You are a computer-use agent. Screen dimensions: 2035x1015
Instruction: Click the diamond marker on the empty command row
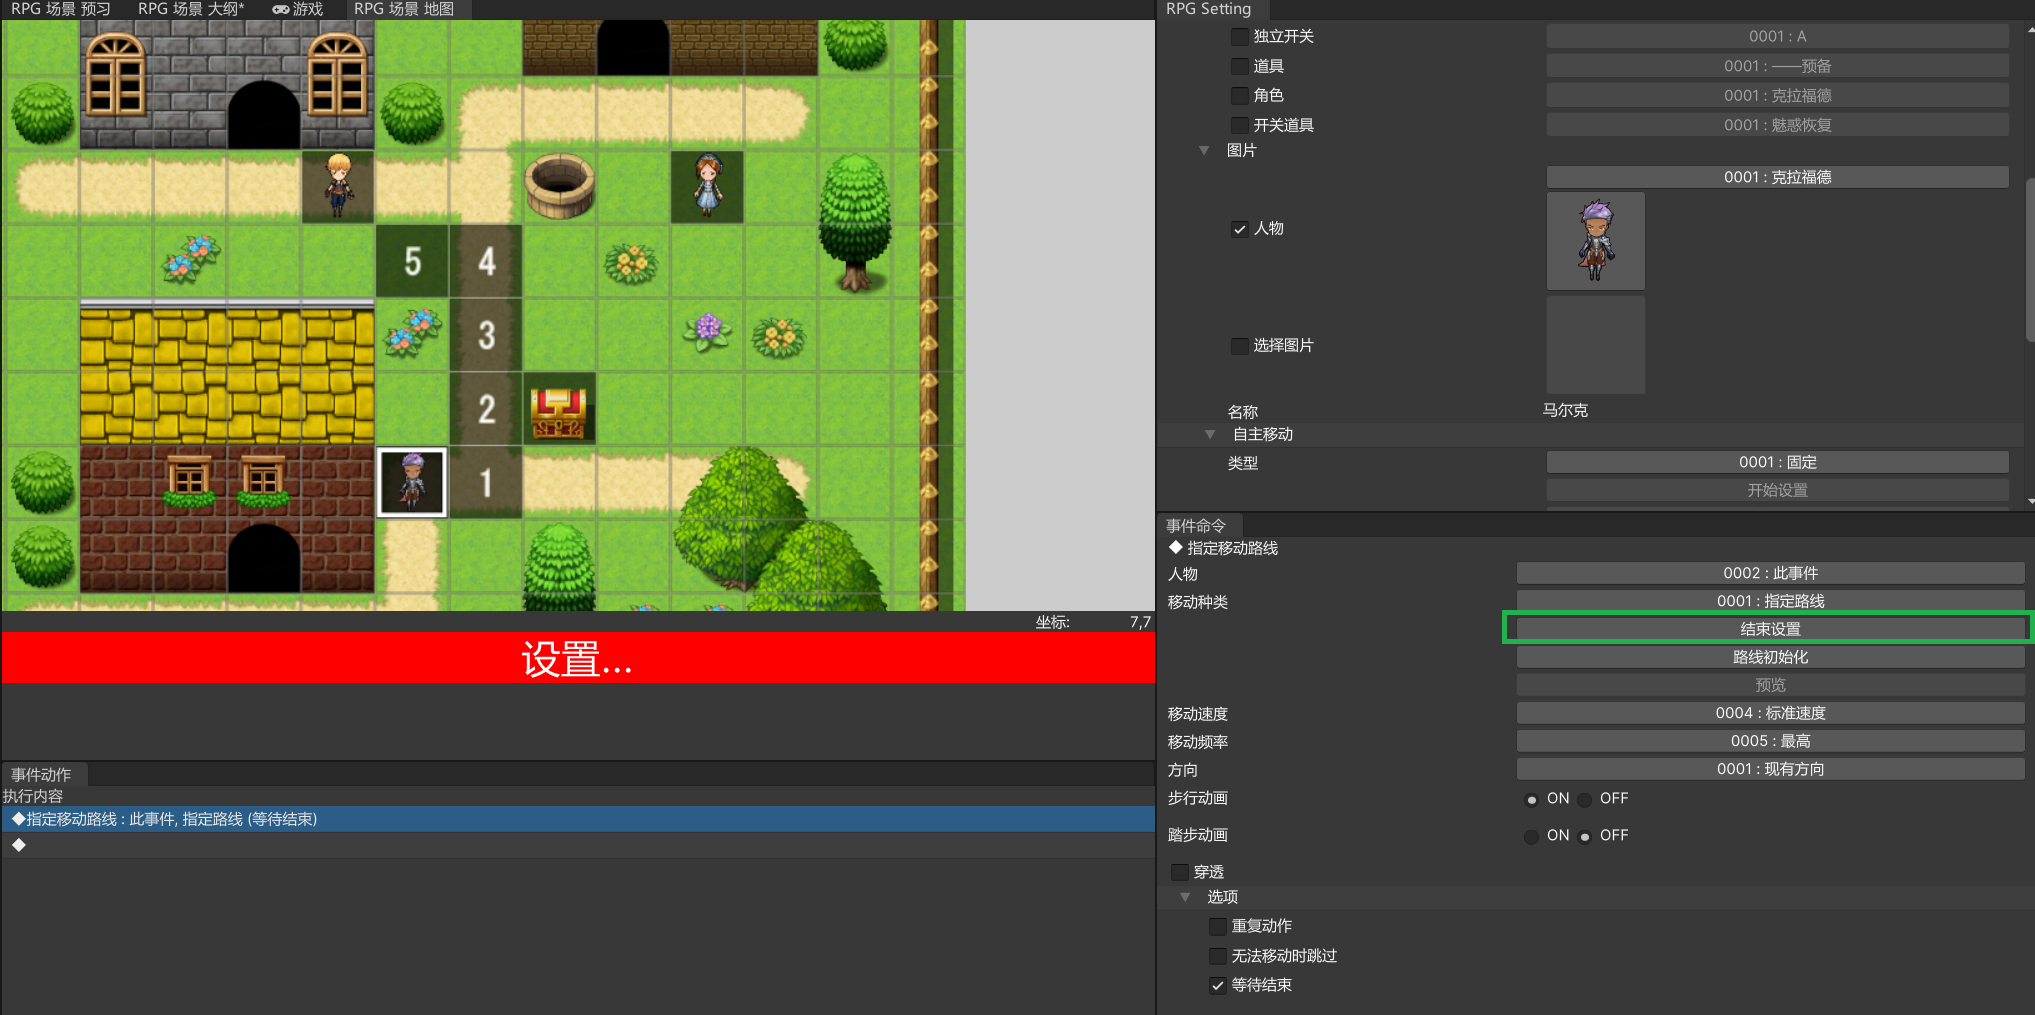click(18, 845)
